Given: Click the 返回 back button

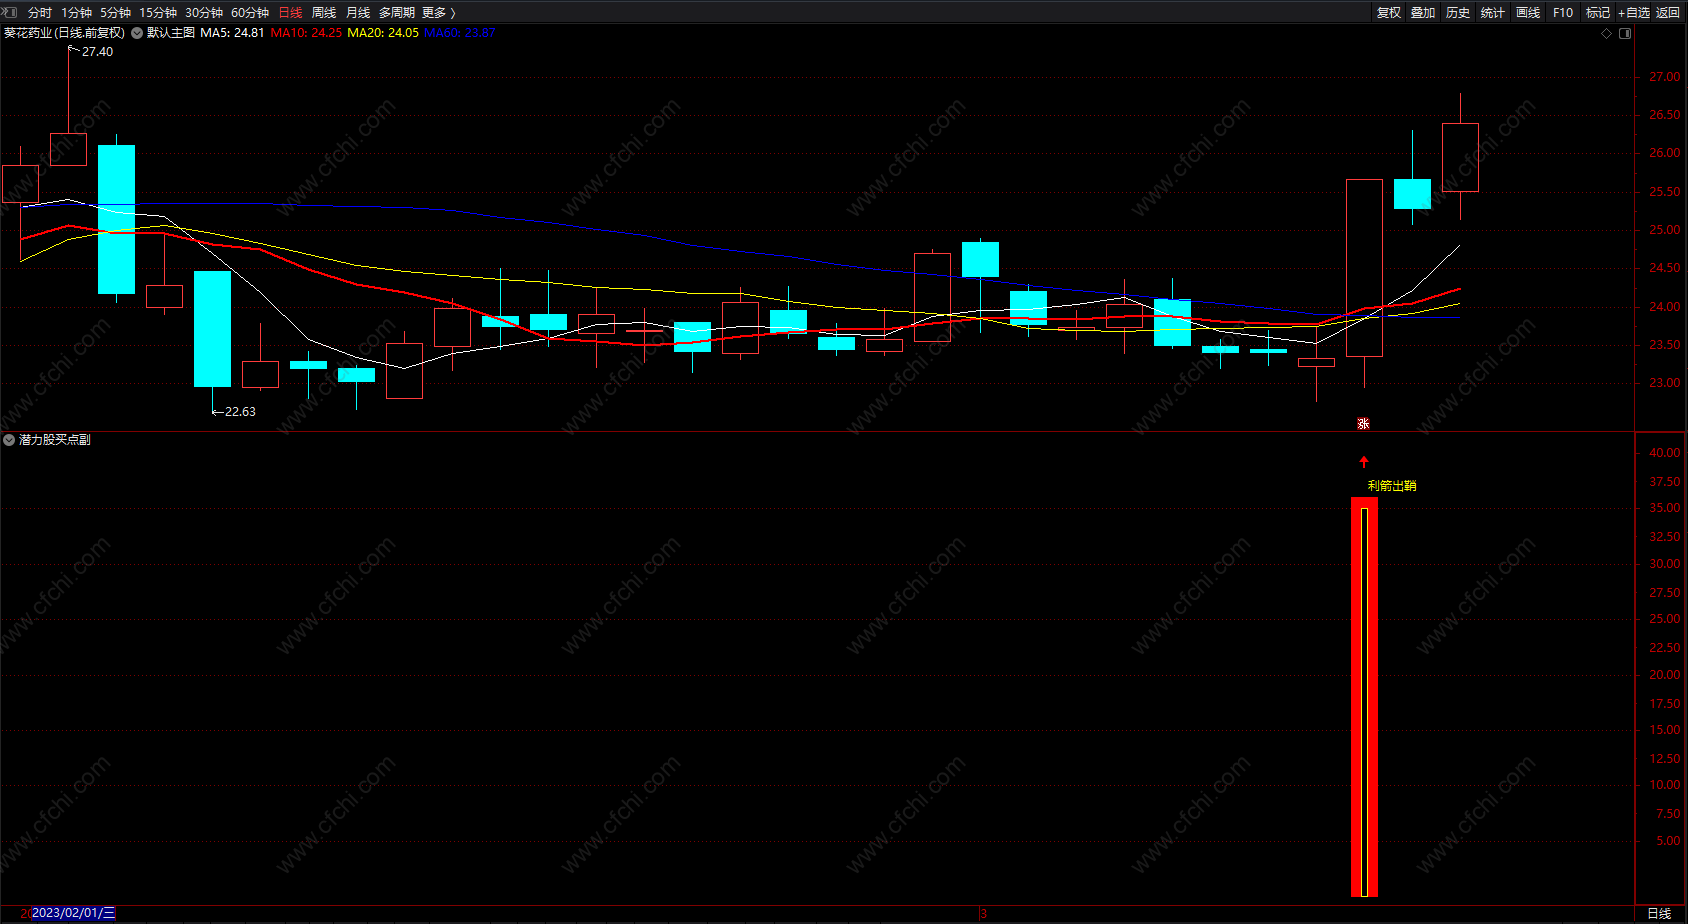Looking at the screenshot, I should pos(1668,13).
